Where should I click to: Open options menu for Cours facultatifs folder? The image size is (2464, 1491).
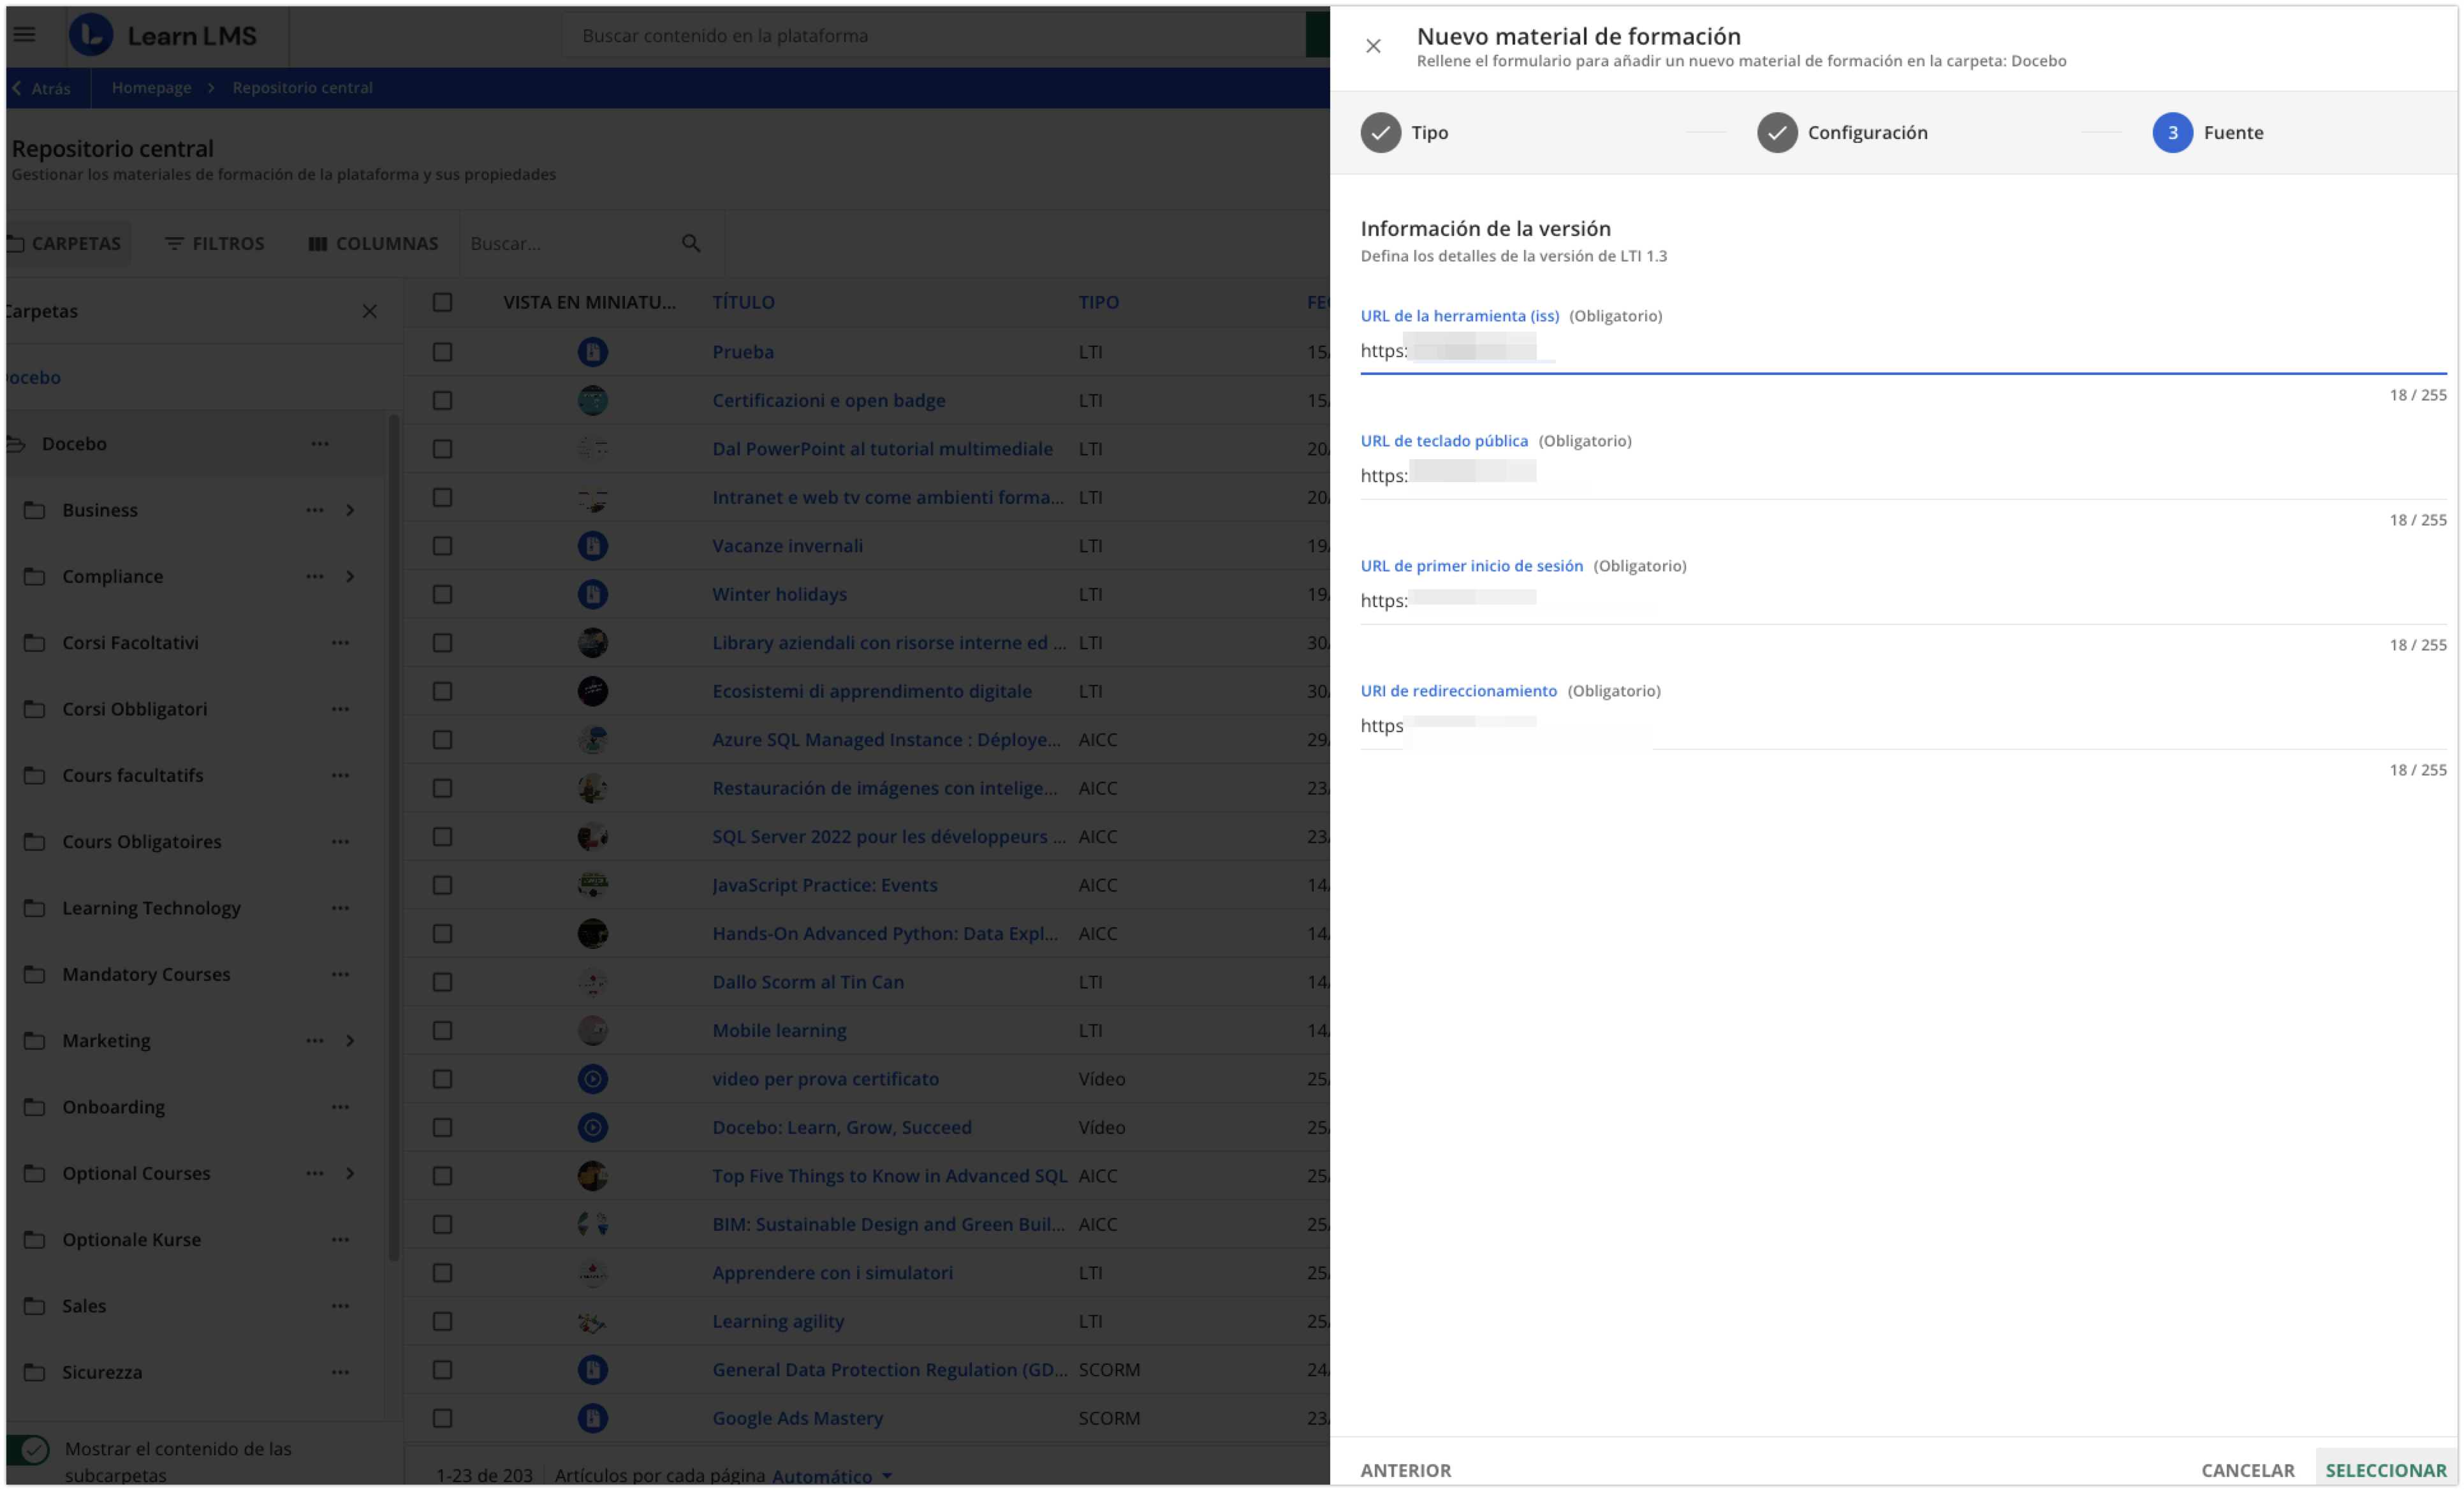[340, 775]
